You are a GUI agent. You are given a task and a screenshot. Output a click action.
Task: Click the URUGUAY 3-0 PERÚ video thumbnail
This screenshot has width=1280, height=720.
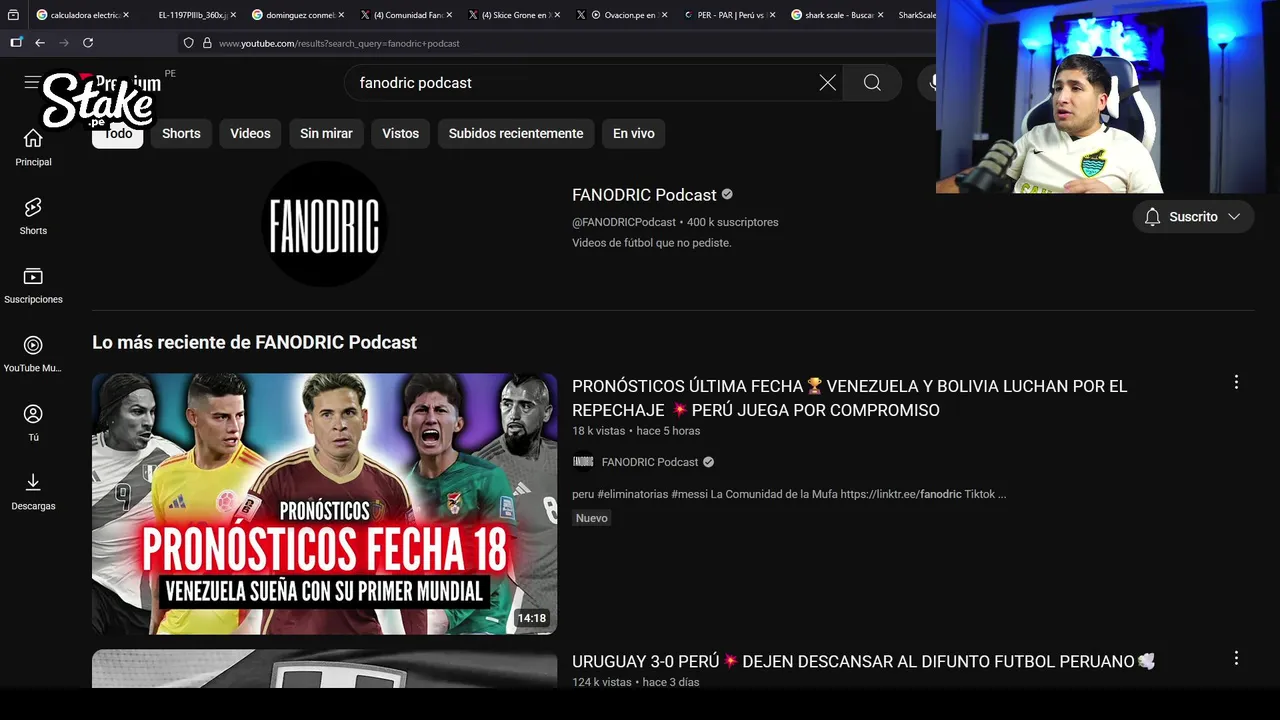(324, 669)
